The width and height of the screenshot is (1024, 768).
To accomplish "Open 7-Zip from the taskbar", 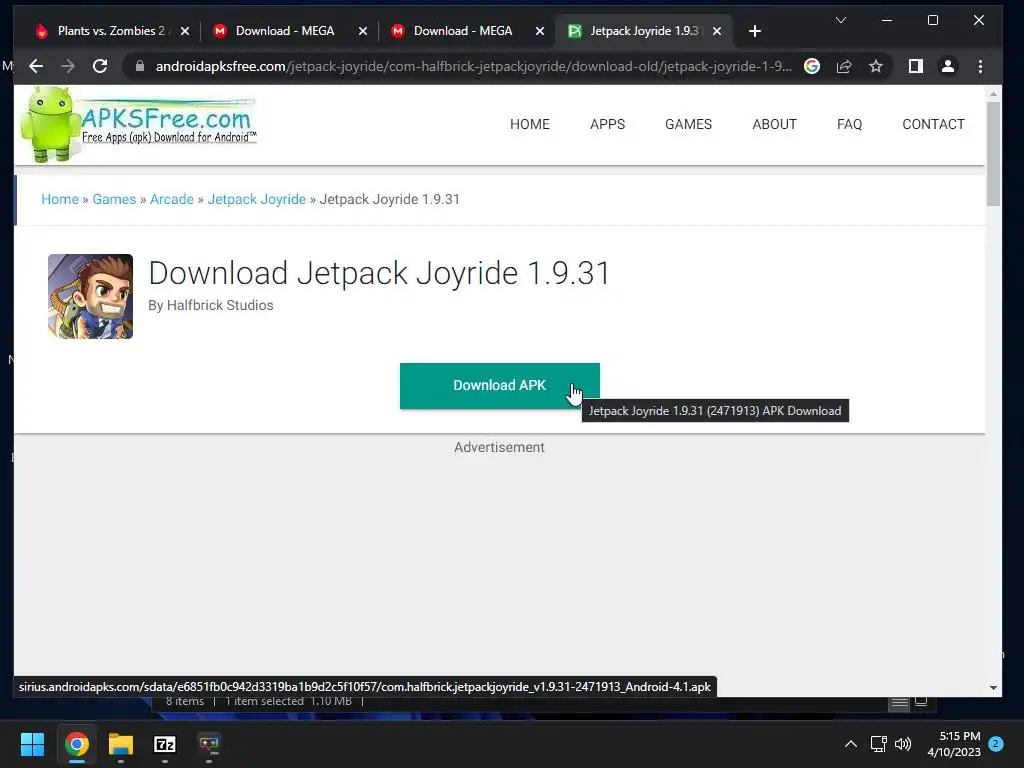I will point(165,744).
